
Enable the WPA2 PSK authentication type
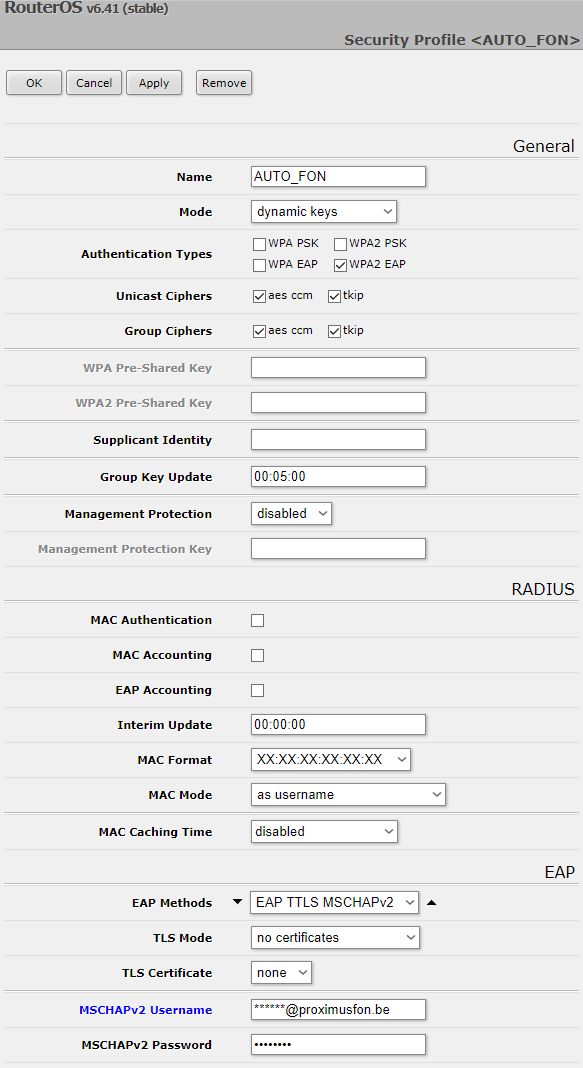coord(340,243)
